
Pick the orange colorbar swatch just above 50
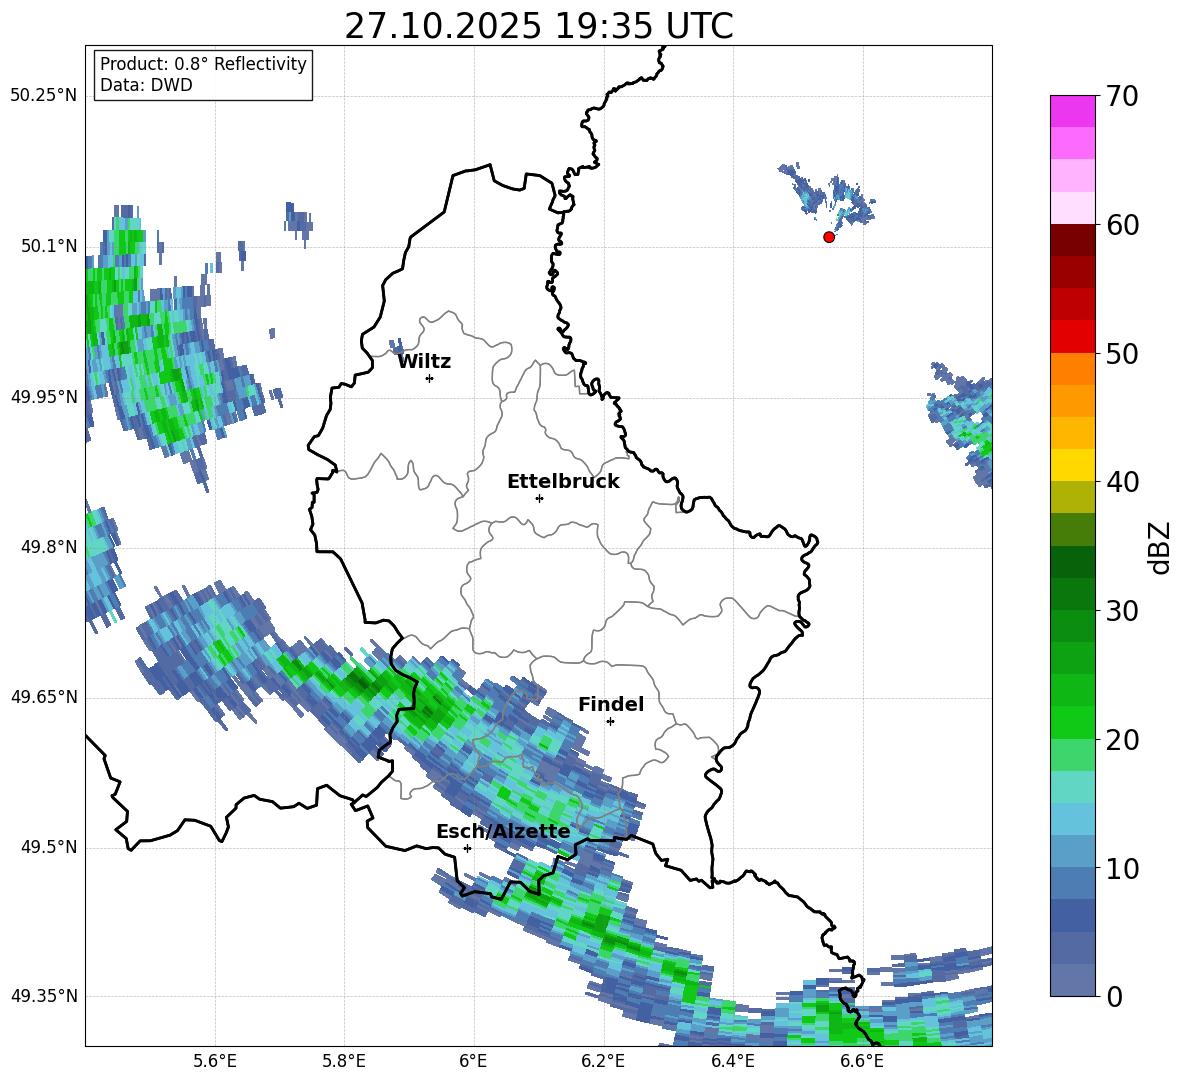tap(1072, 369)
